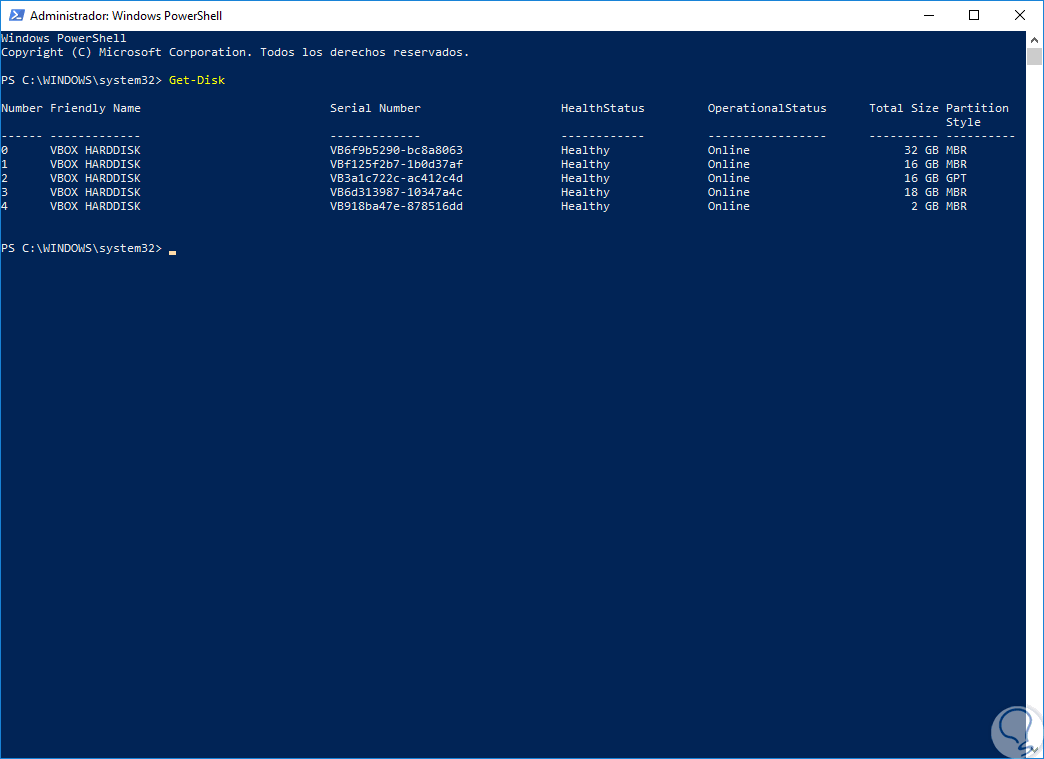Click the Microsoft copyright line

pos(235,52)
